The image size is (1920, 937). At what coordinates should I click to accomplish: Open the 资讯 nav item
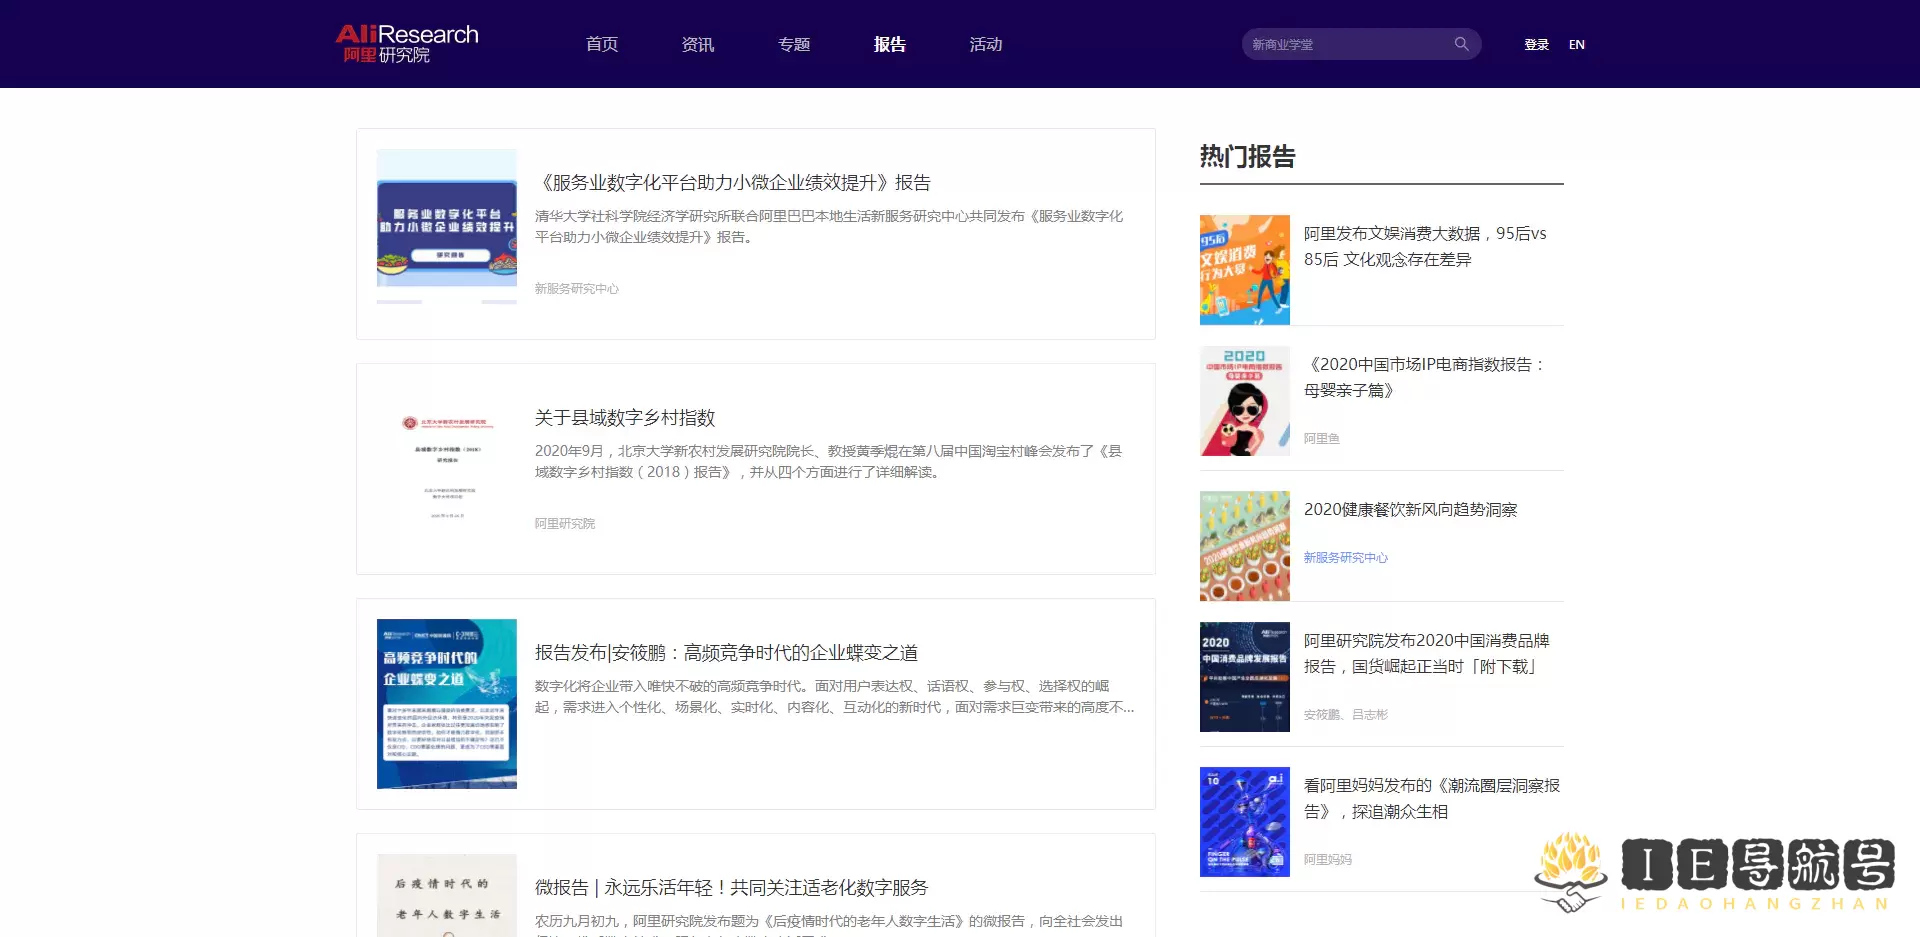698,44
